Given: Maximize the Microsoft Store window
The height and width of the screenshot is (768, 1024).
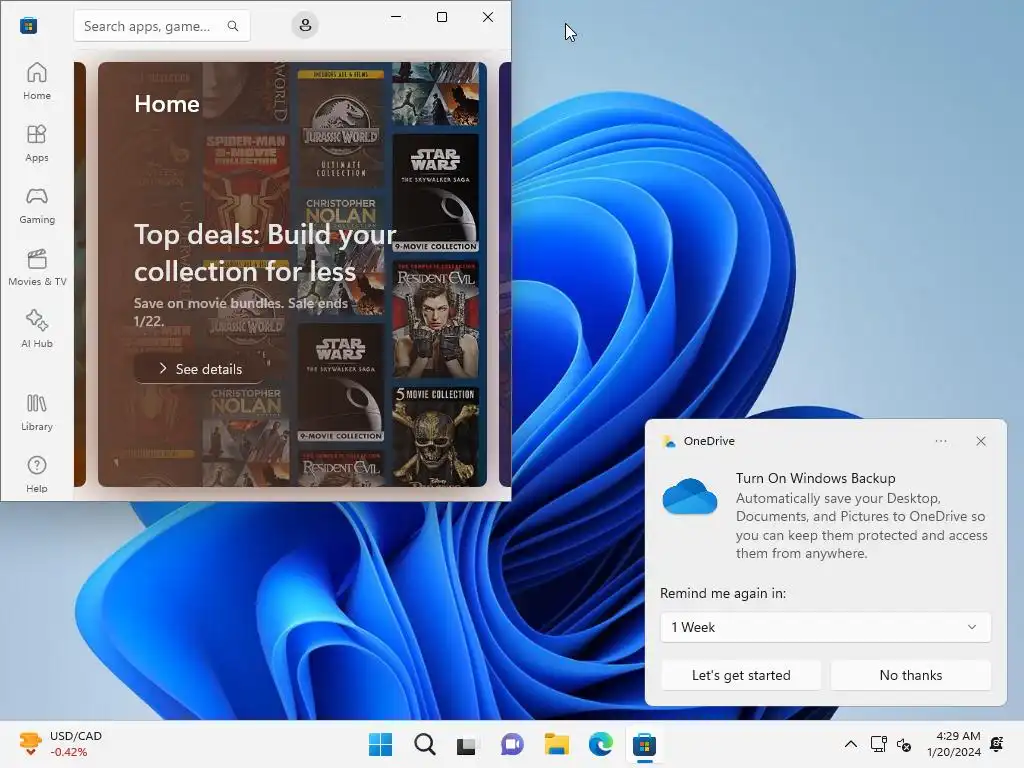Looking at the screenshot, I should pos(442,17).
